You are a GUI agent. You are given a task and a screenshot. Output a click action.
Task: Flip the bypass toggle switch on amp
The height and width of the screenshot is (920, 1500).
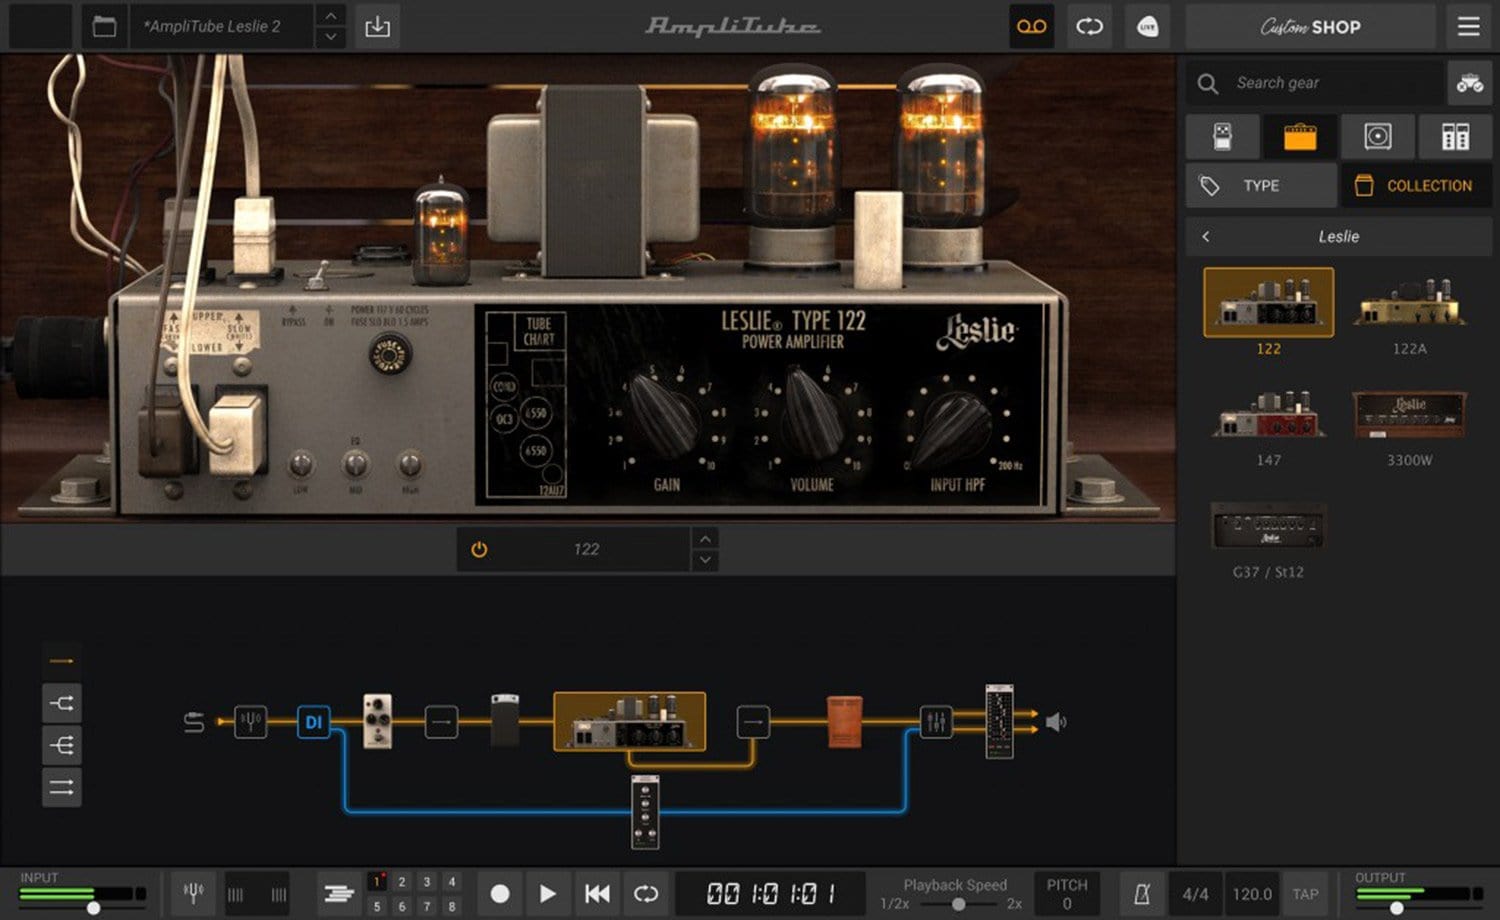(318, 273)
